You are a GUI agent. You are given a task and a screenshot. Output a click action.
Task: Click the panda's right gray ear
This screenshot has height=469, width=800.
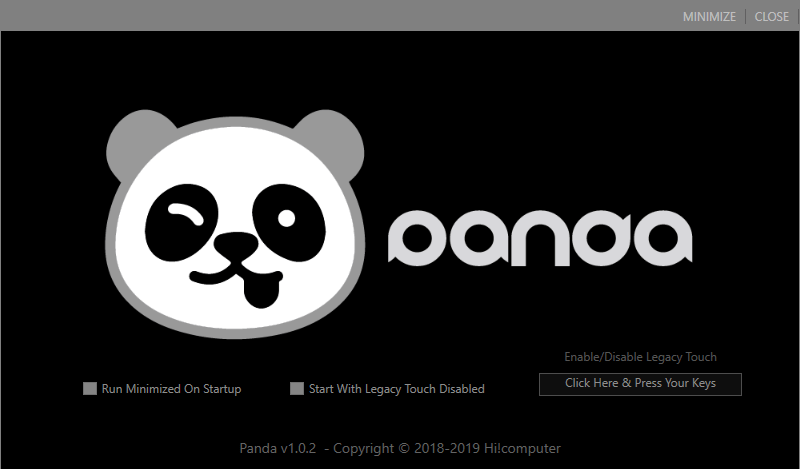pyautogui.click(x=334, y=142)
